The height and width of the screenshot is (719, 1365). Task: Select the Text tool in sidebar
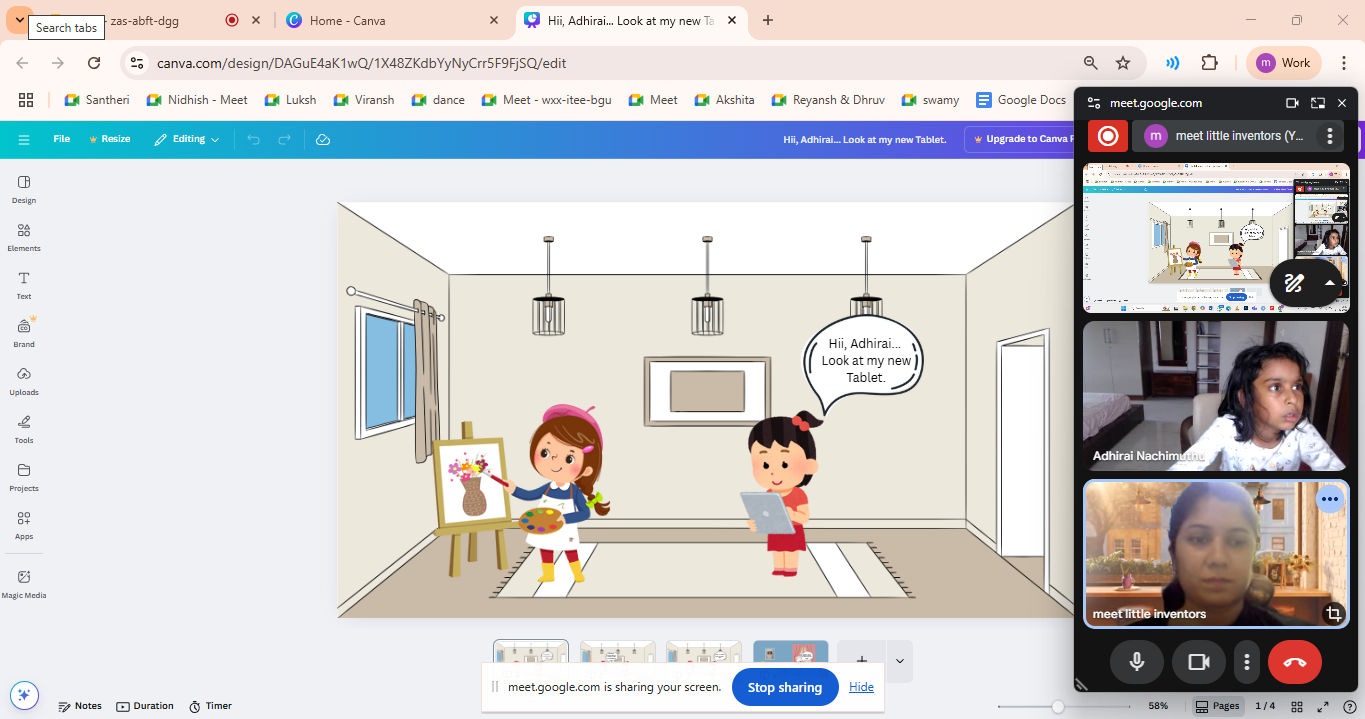tap(24, 284)
